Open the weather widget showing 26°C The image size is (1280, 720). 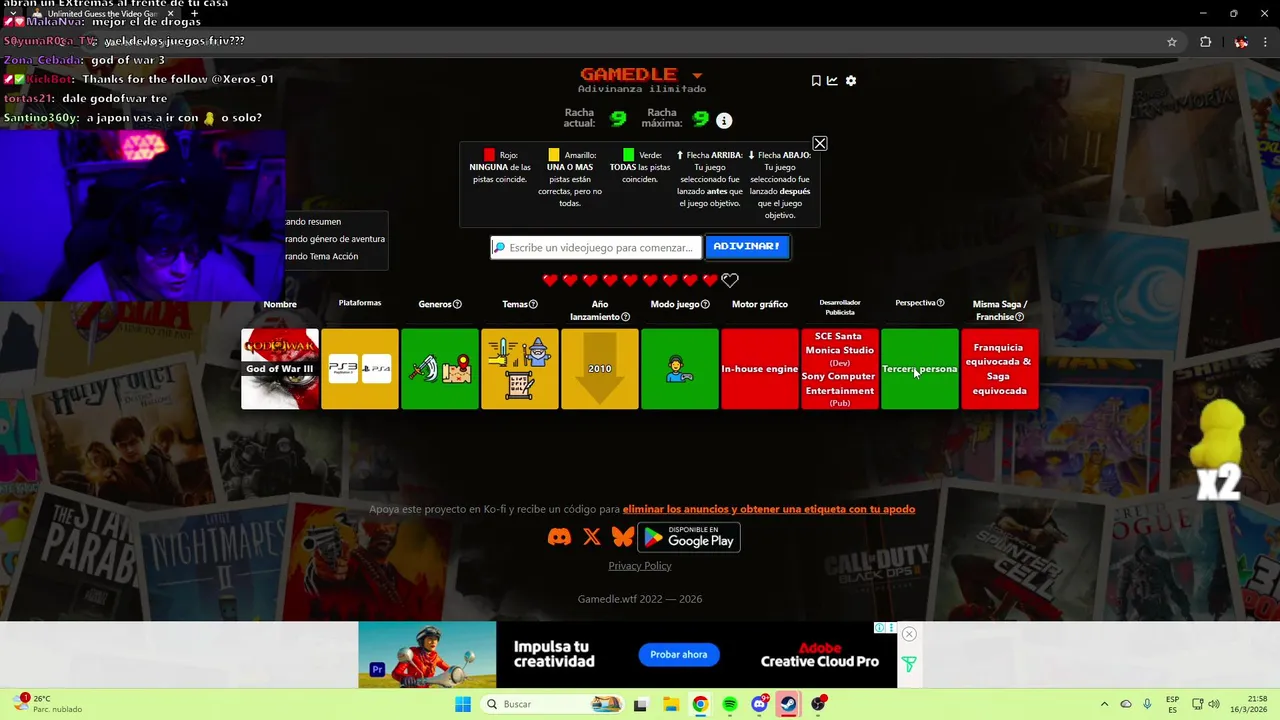coord(45,704)
